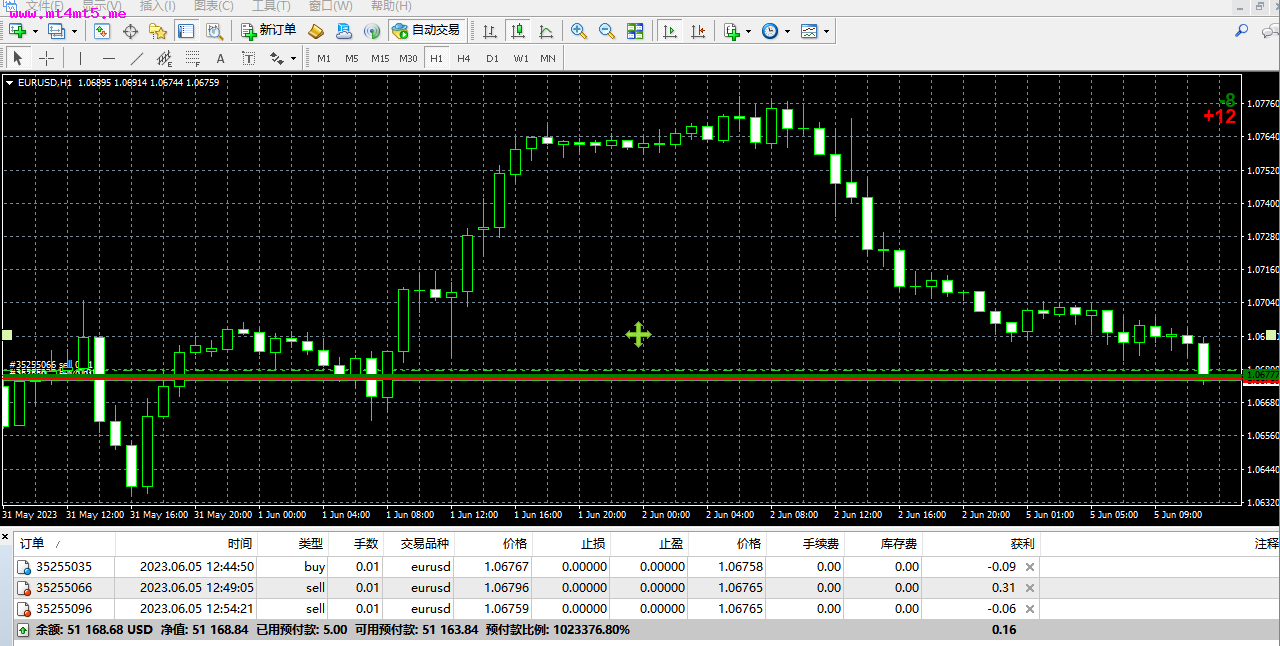This screenshot has width=1280, height=646.
Task: Expand the Arrows tool dropdown arrow
Action: point(293,58)
